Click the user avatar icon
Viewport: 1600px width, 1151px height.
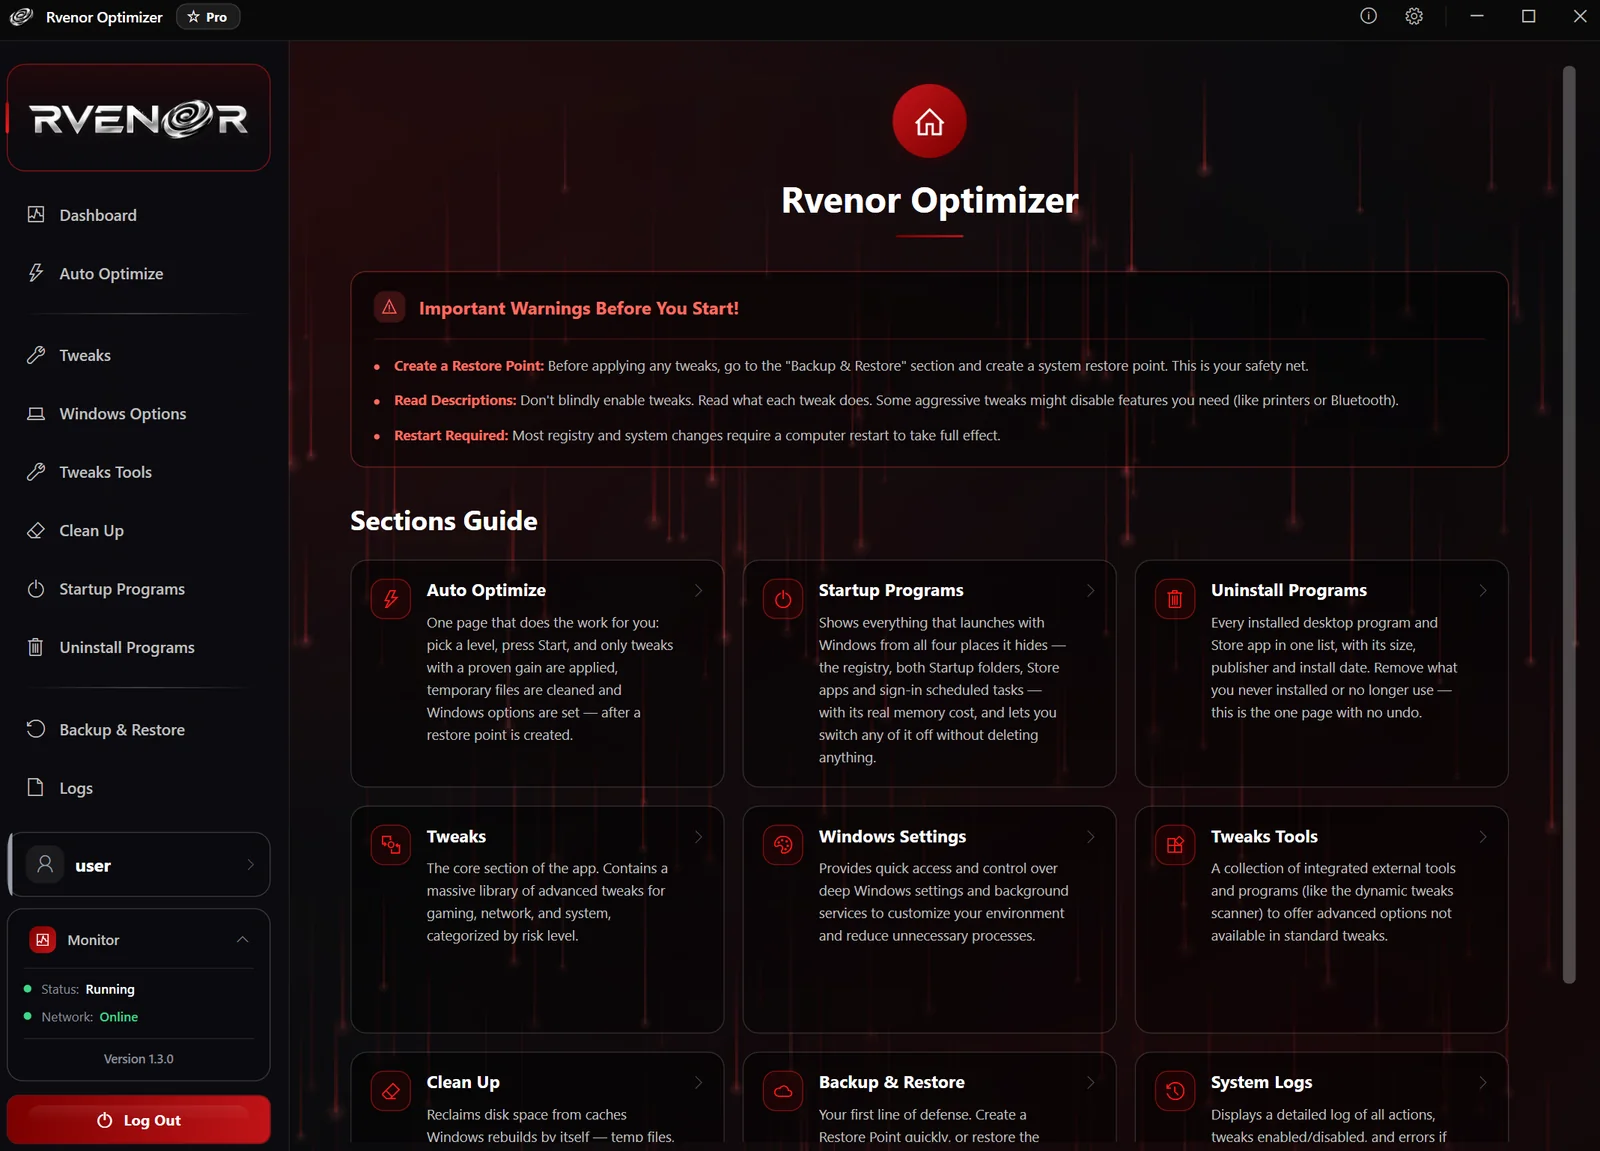pyautogui.click(x=45, y=864)
